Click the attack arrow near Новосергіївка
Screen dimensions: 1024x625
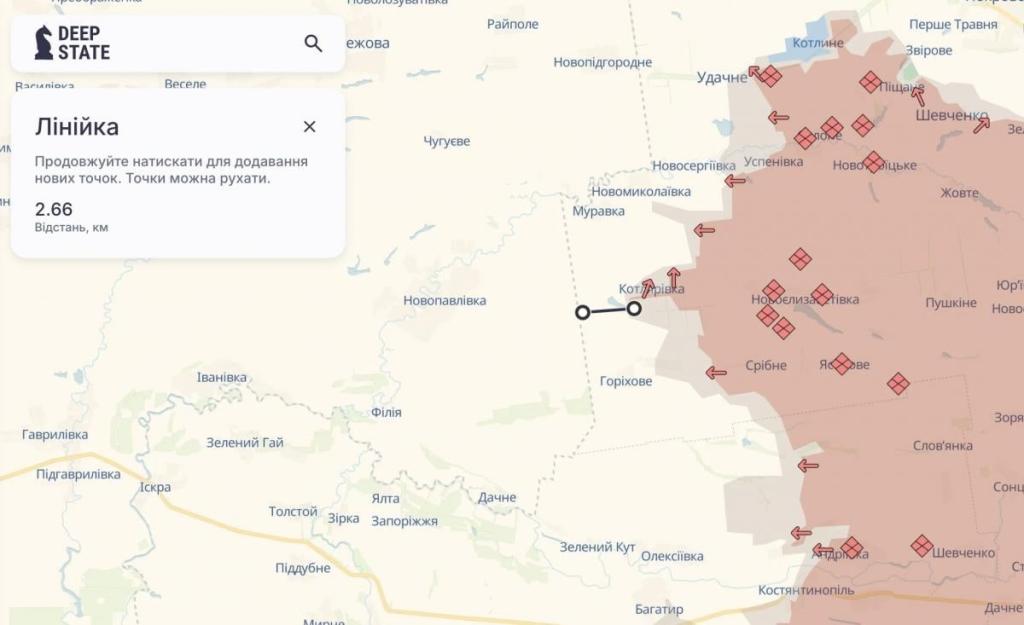pyautogui.click(x=735, y=181)
